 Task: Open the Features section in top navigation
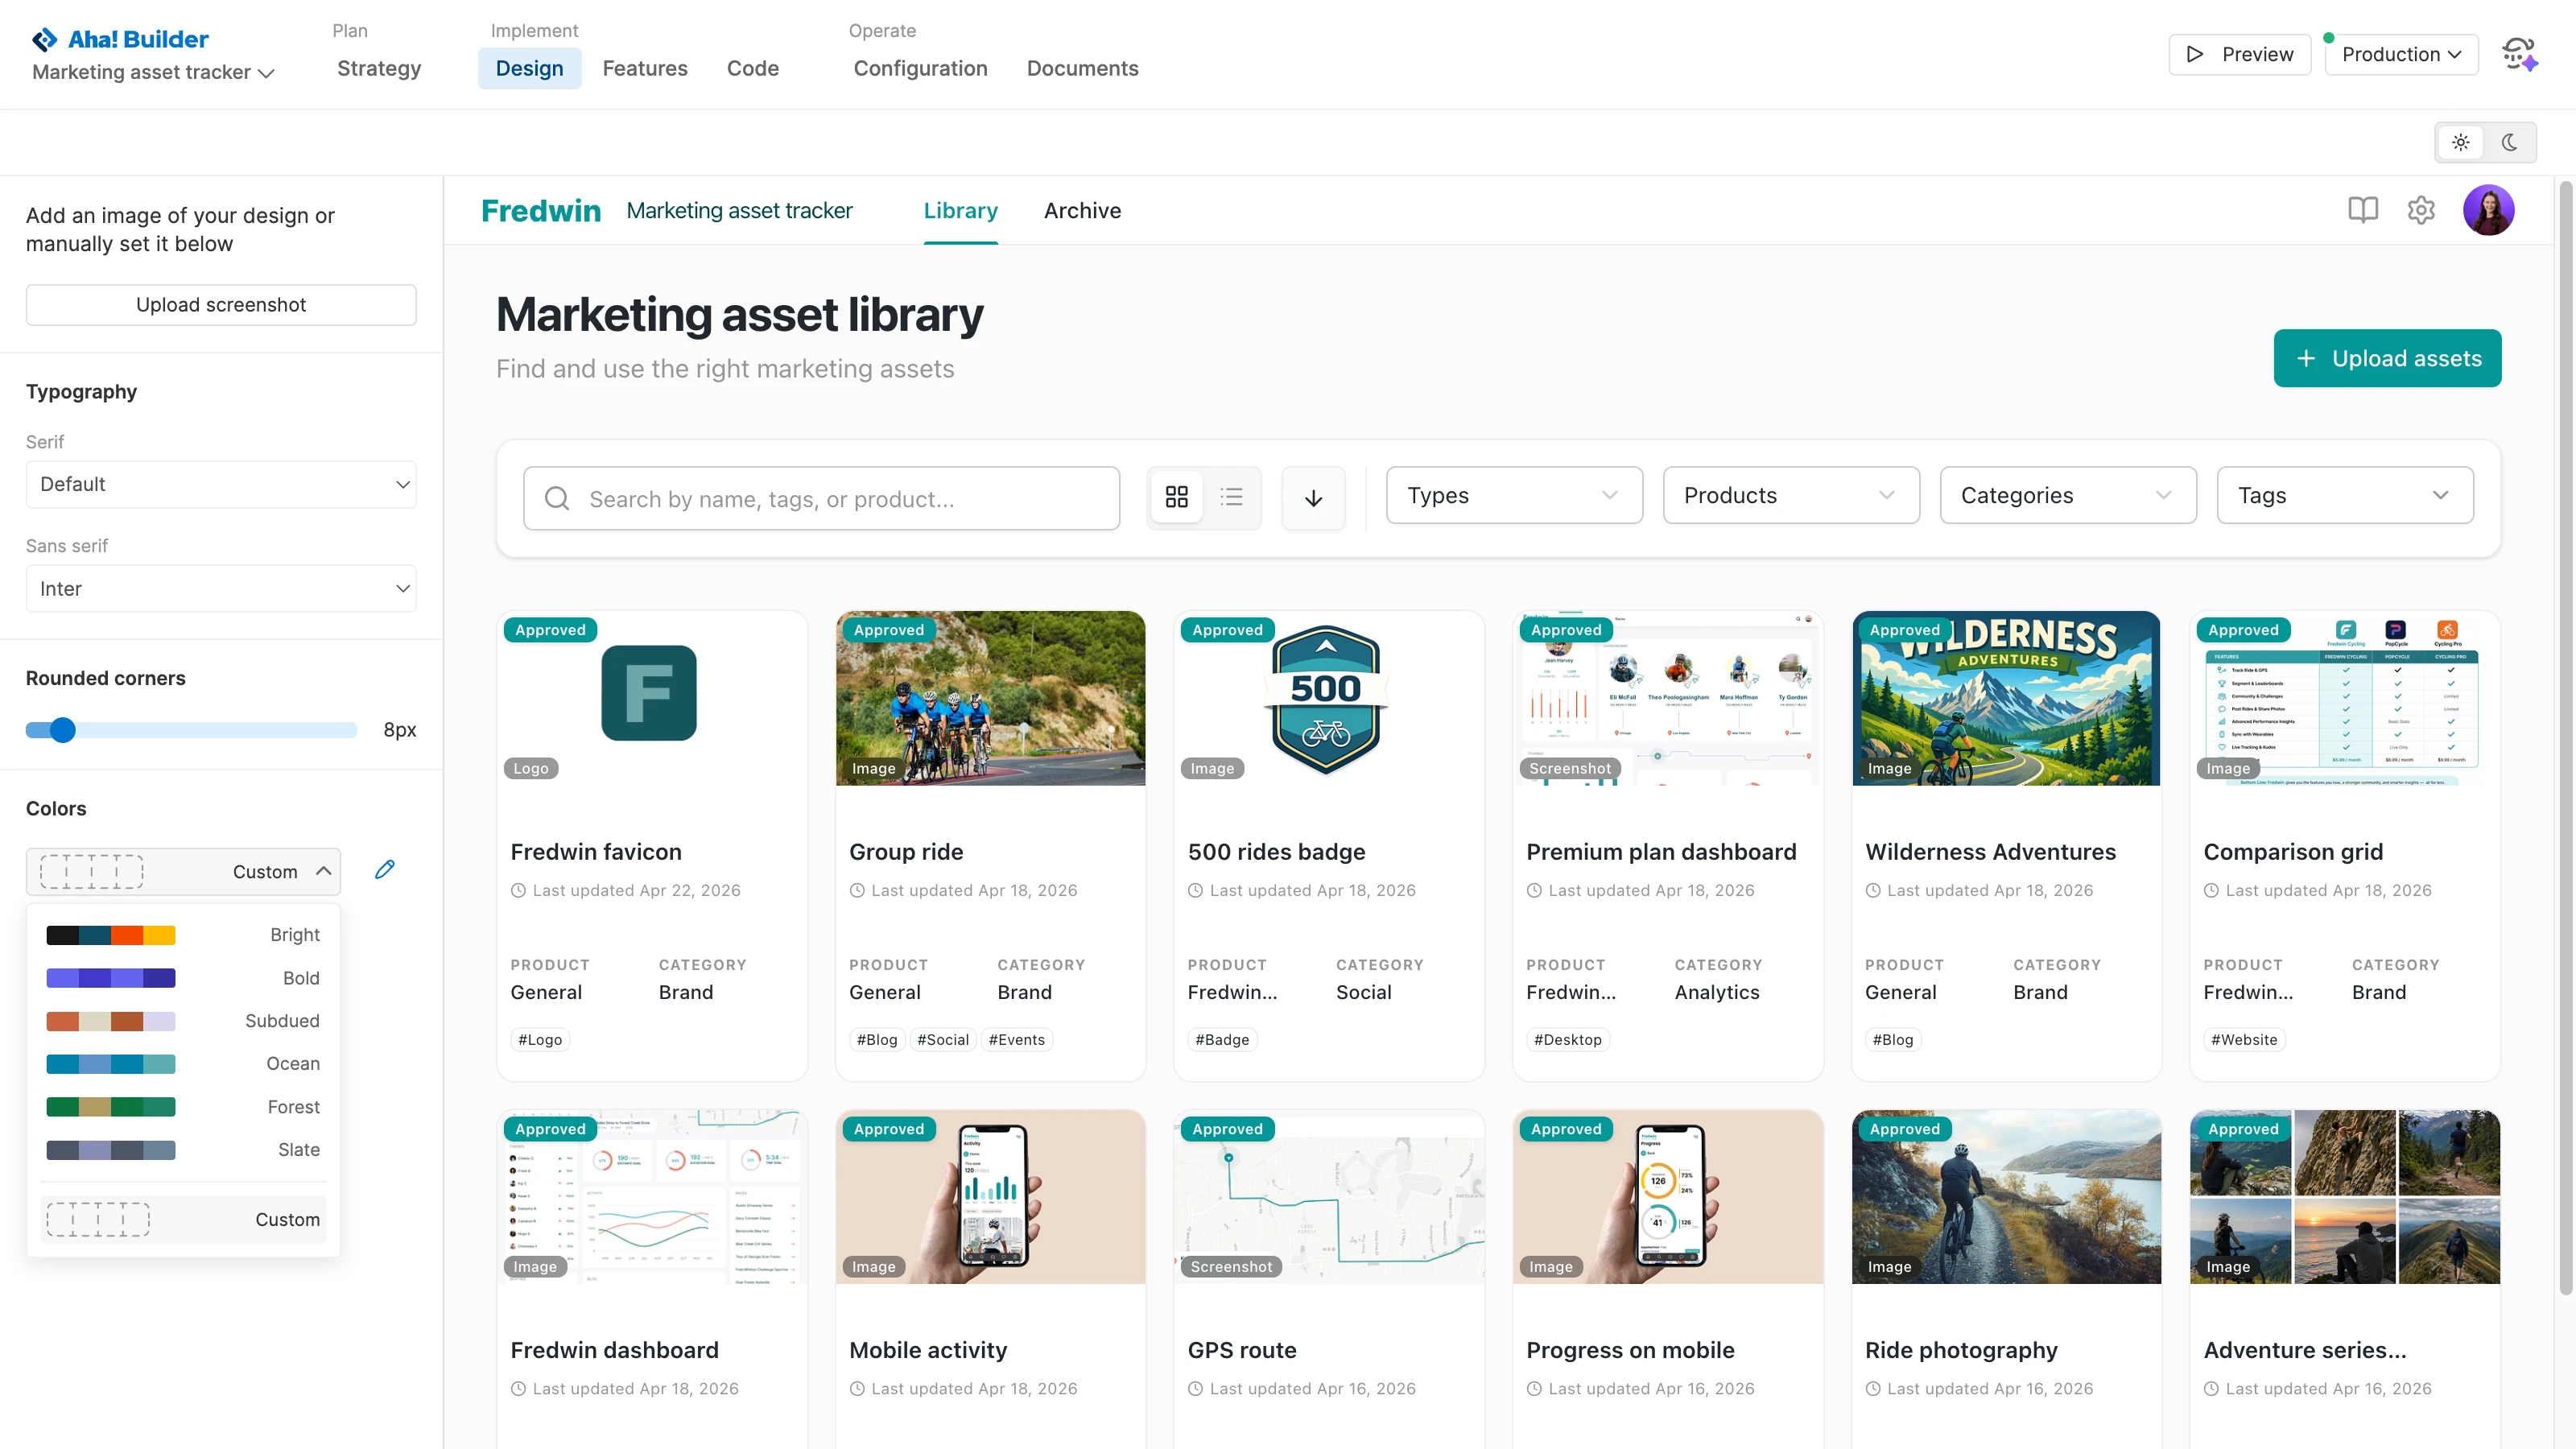coord(645,68)
